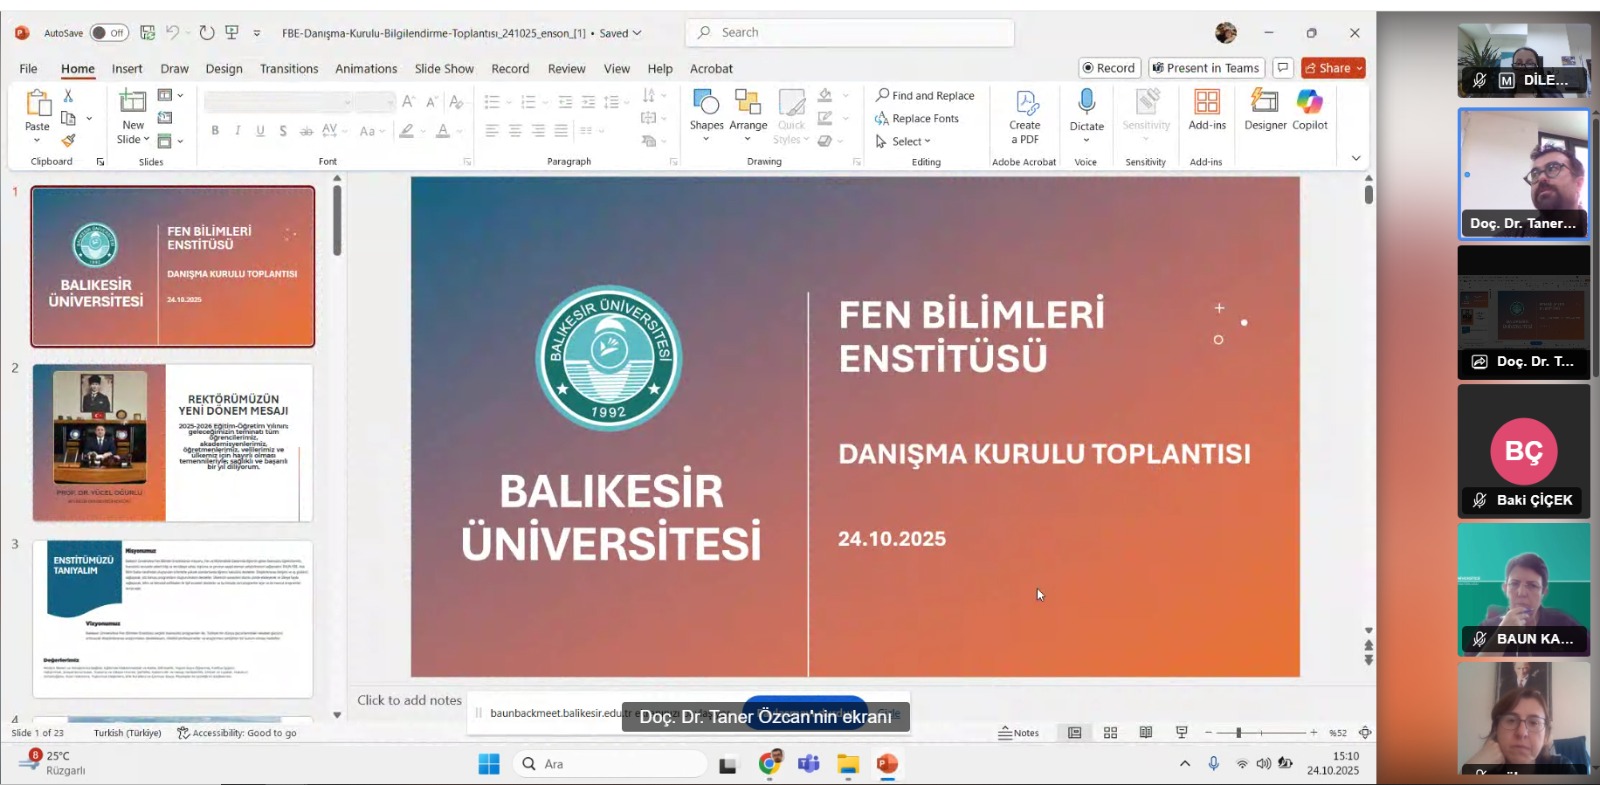This screenshot has width=1600, height=785.
Task: Toggle Strikethrough formatting
Action: pos(306,131)
